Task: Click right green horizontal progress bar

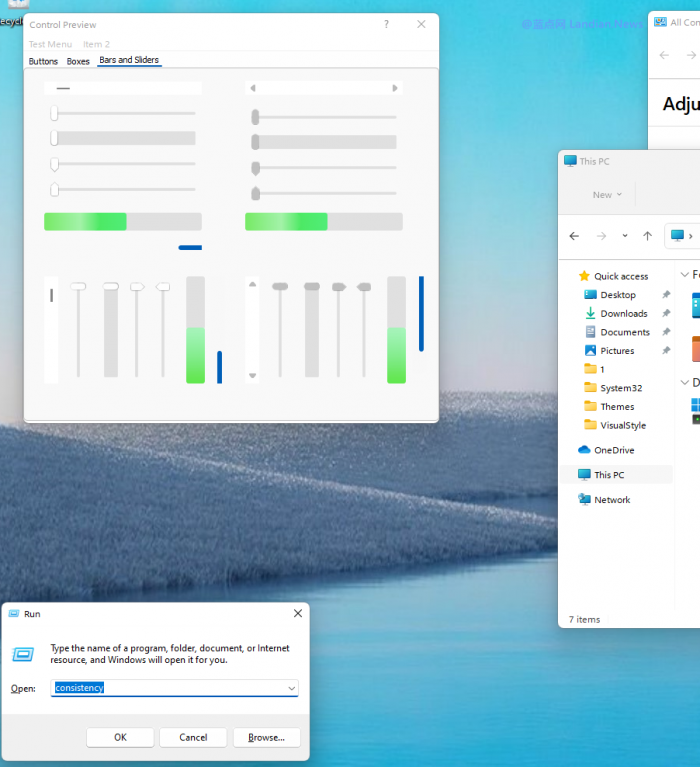Action: 324,222
